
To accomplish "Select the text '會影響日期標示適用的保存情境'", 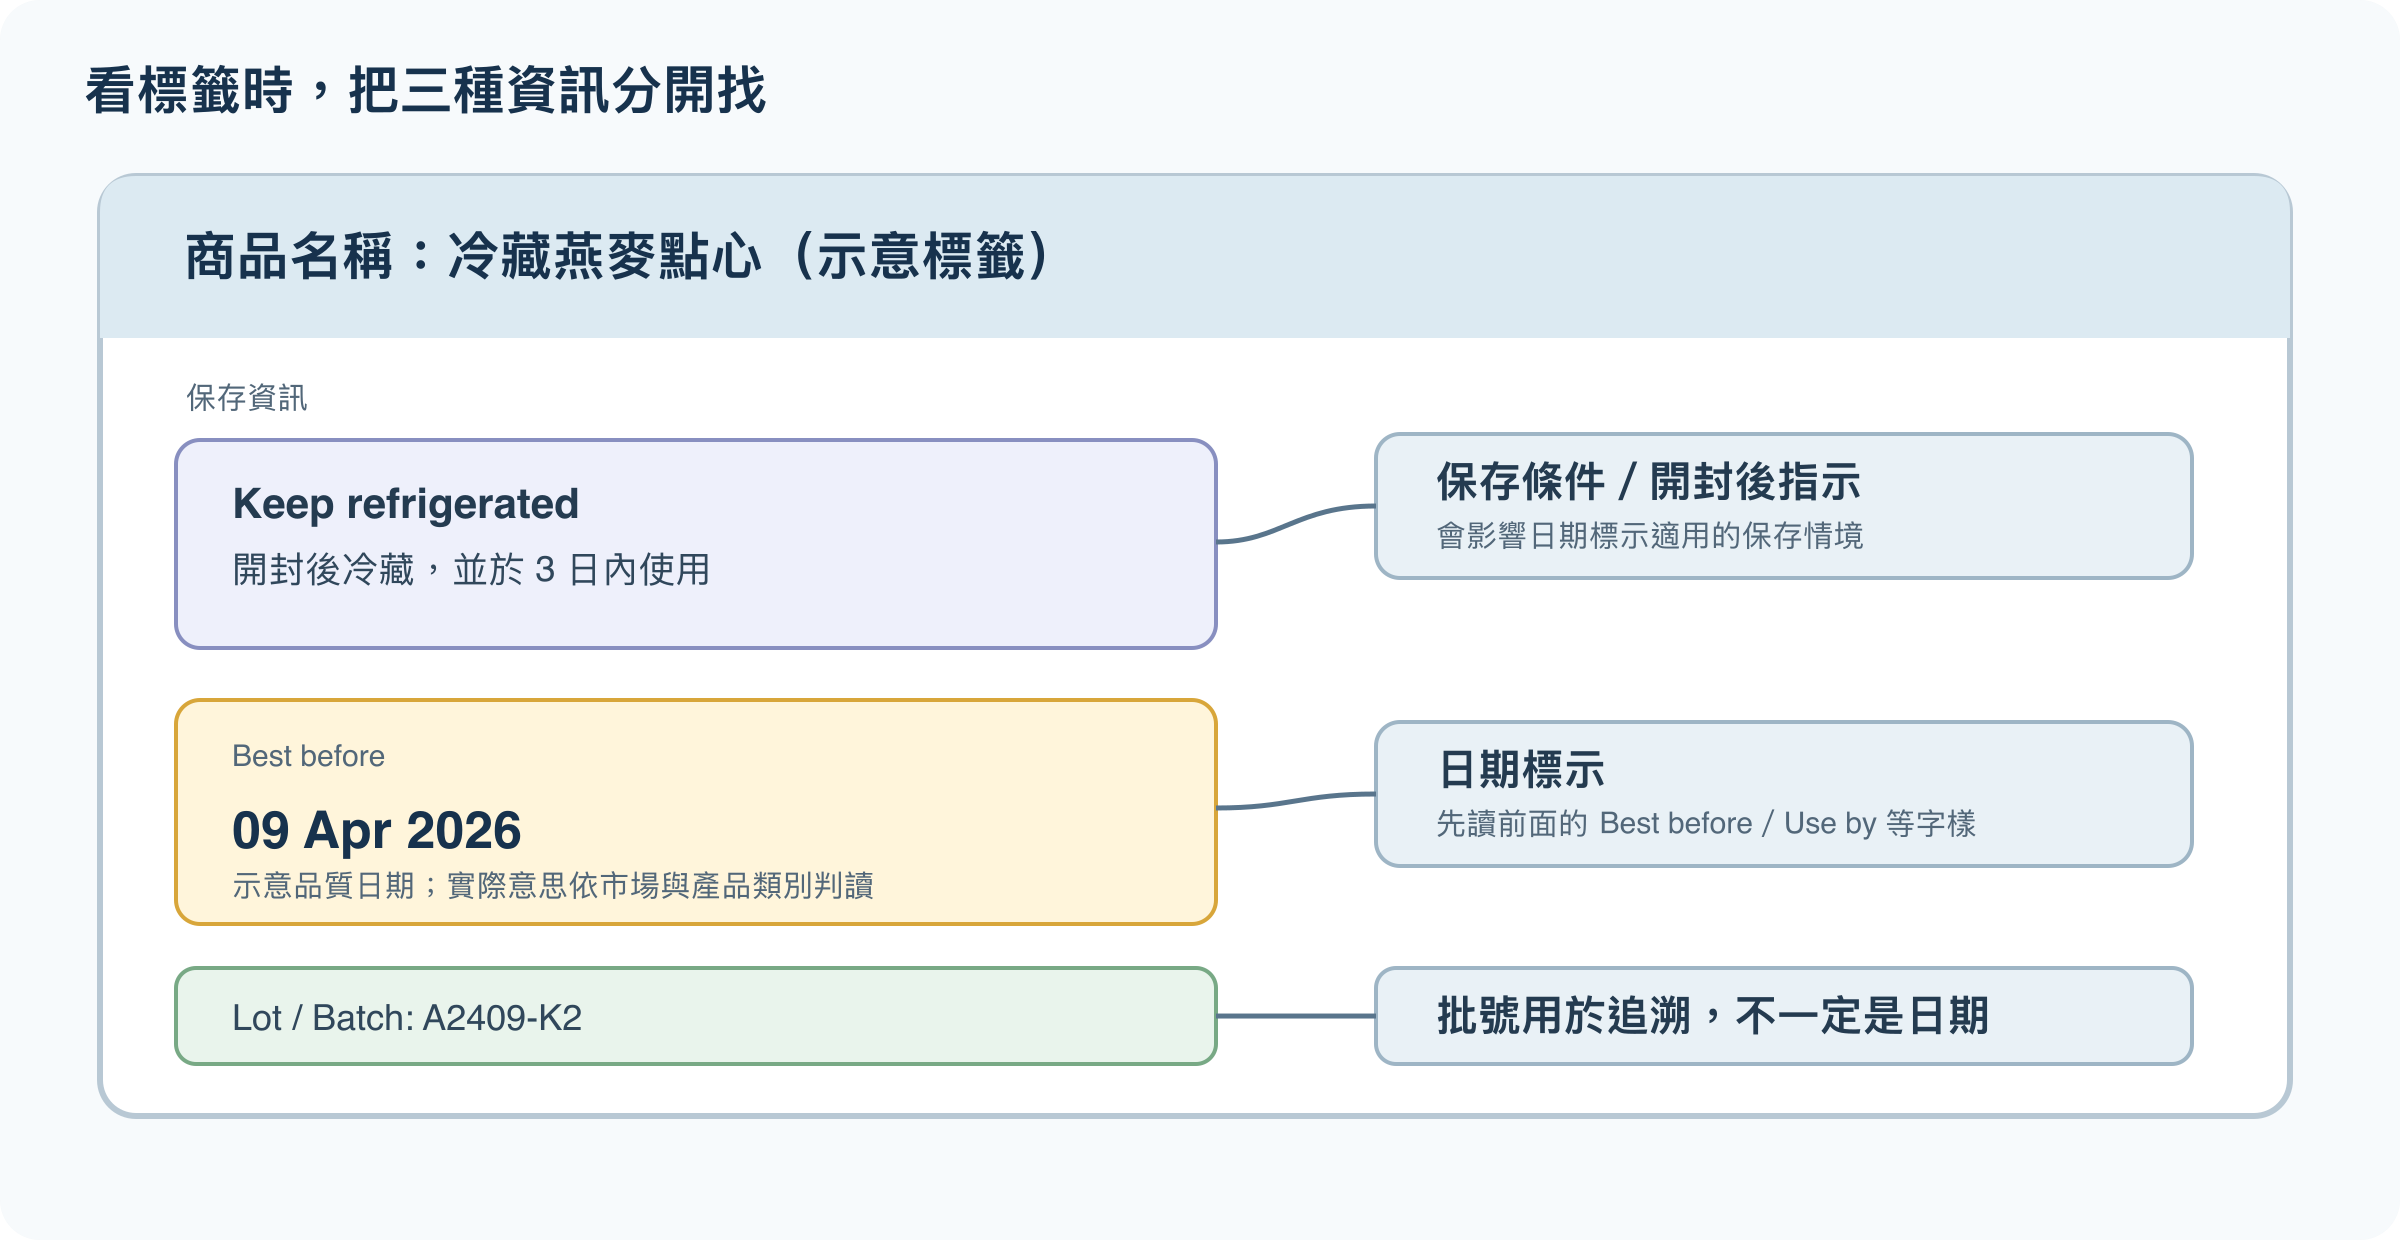I will pos(1650,536).
